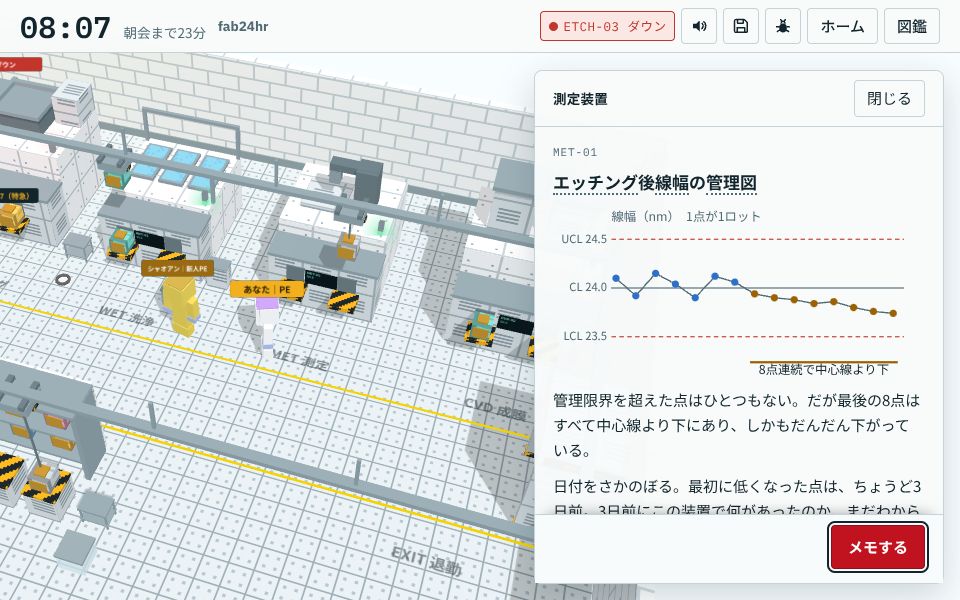960x600 pixels.
Task: Go to ホーム
Action: click(842, 26)
